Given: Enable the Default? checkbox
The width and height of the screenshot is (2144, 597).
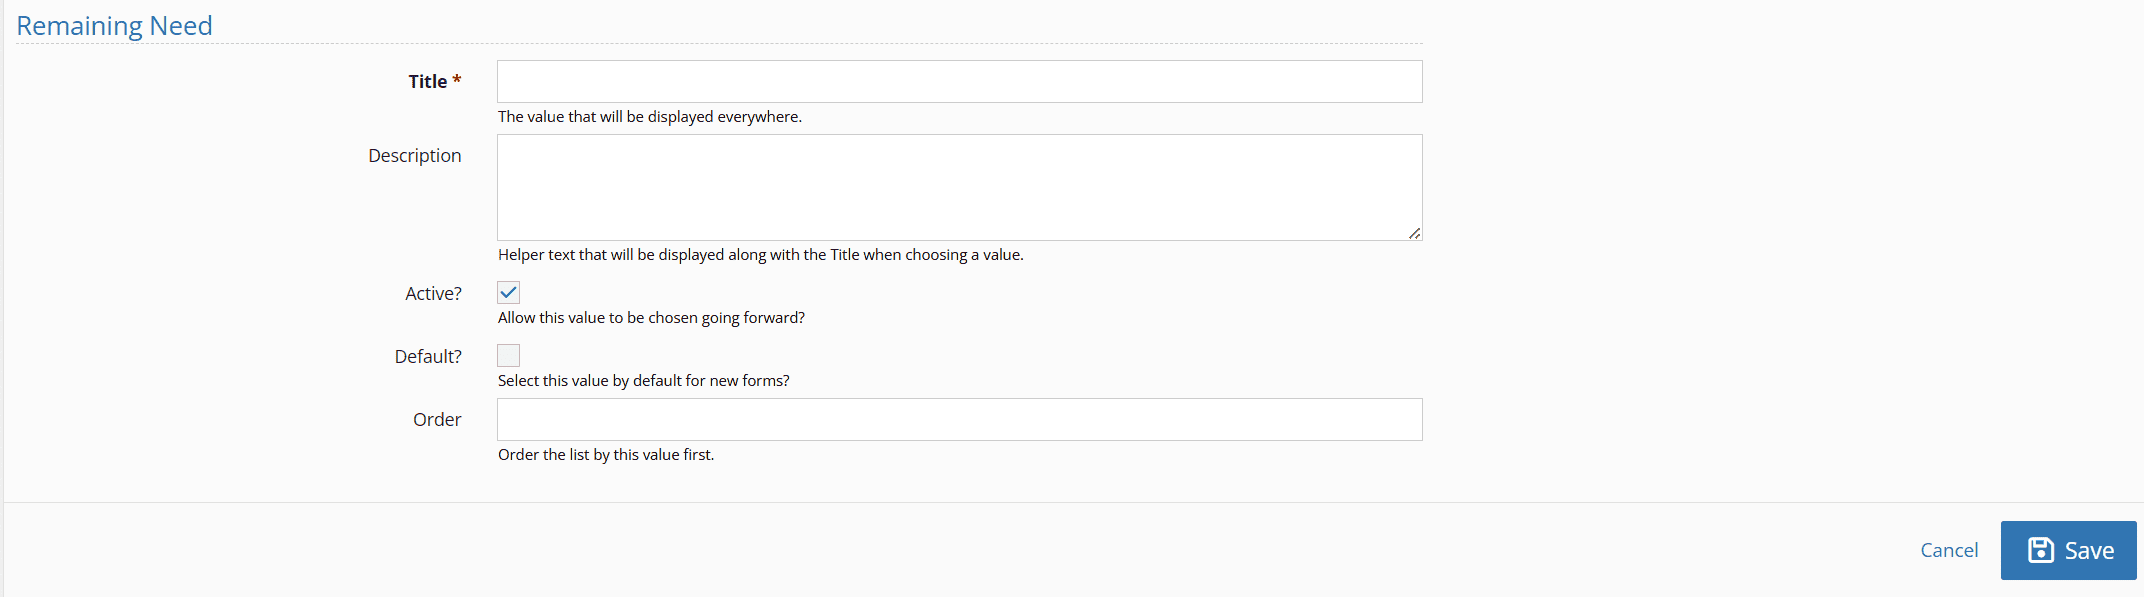Looking at the screenshot, I should pos(509,355).
